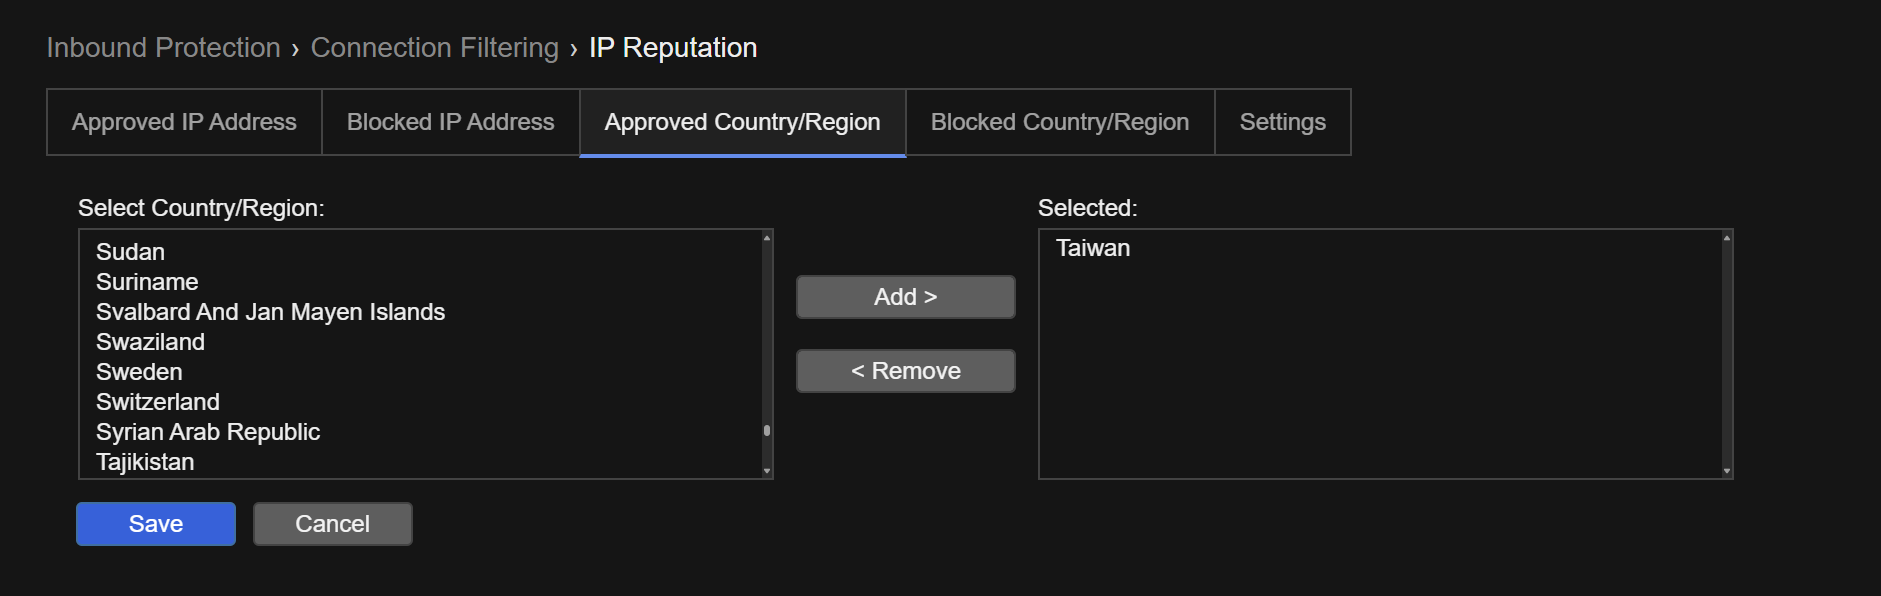Cancel the country selection changes
The height and width of the screenshot is (596, 1881).
[x=332, y=524]
